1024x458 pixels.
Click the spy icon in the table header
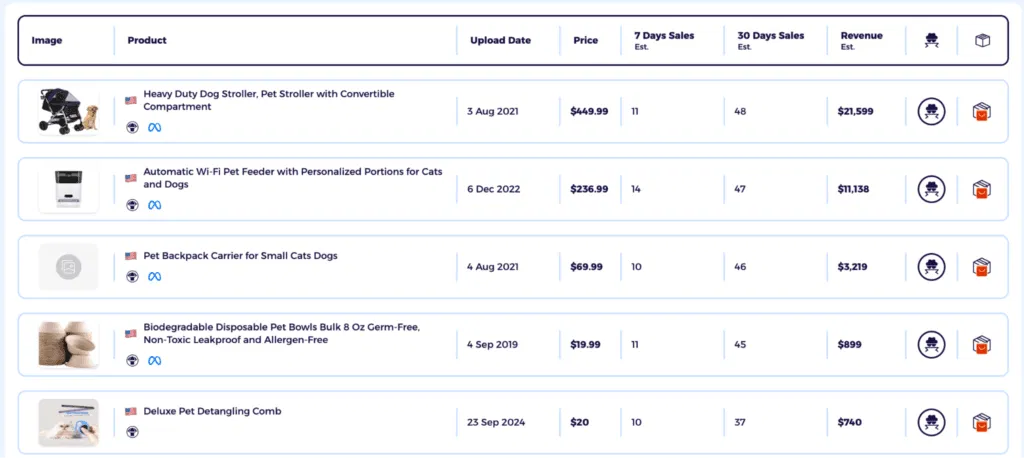[x=932, y=41]
